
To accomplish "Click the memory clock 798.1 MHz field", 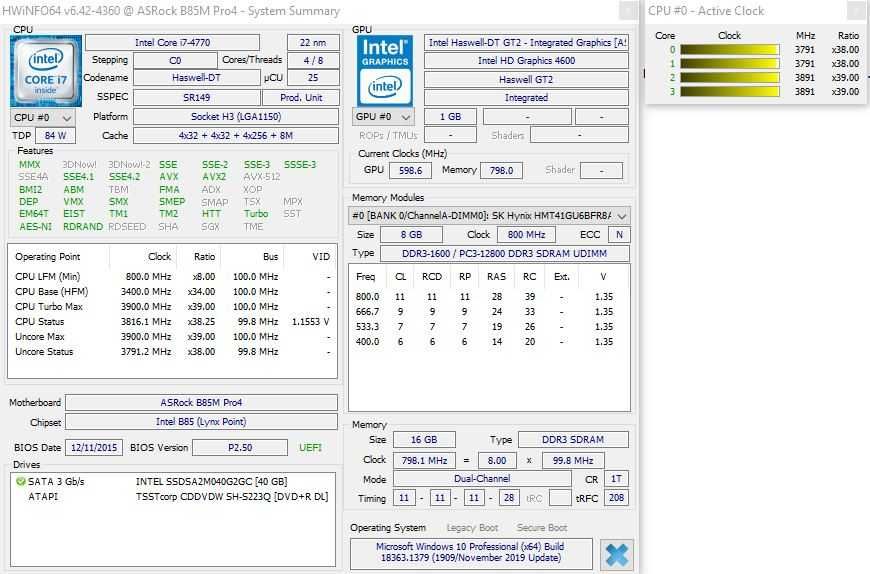I will coord(424,460).
